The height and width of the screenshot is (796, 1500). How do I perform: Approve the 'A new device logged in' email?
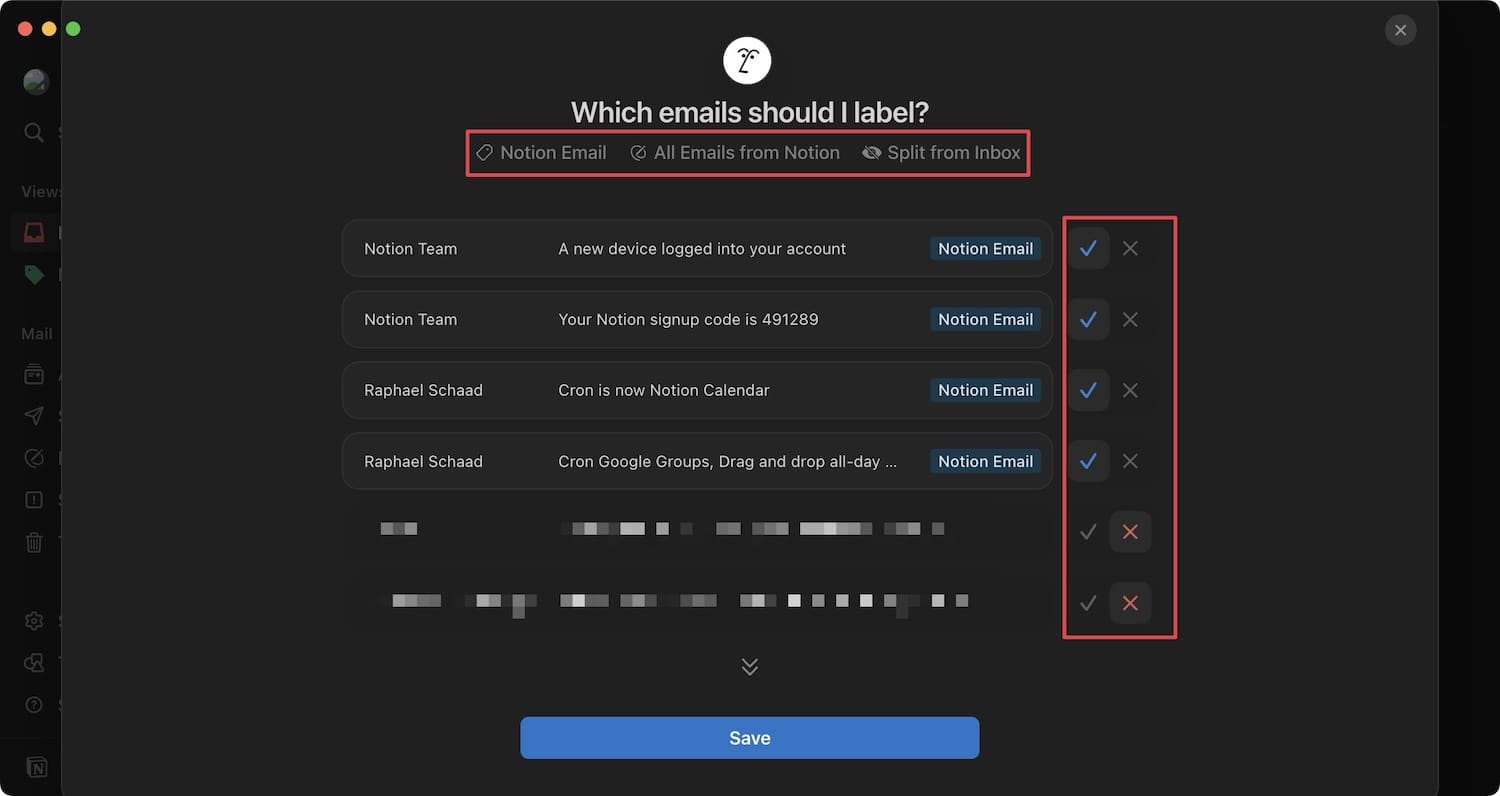(x=1088, y=249)
